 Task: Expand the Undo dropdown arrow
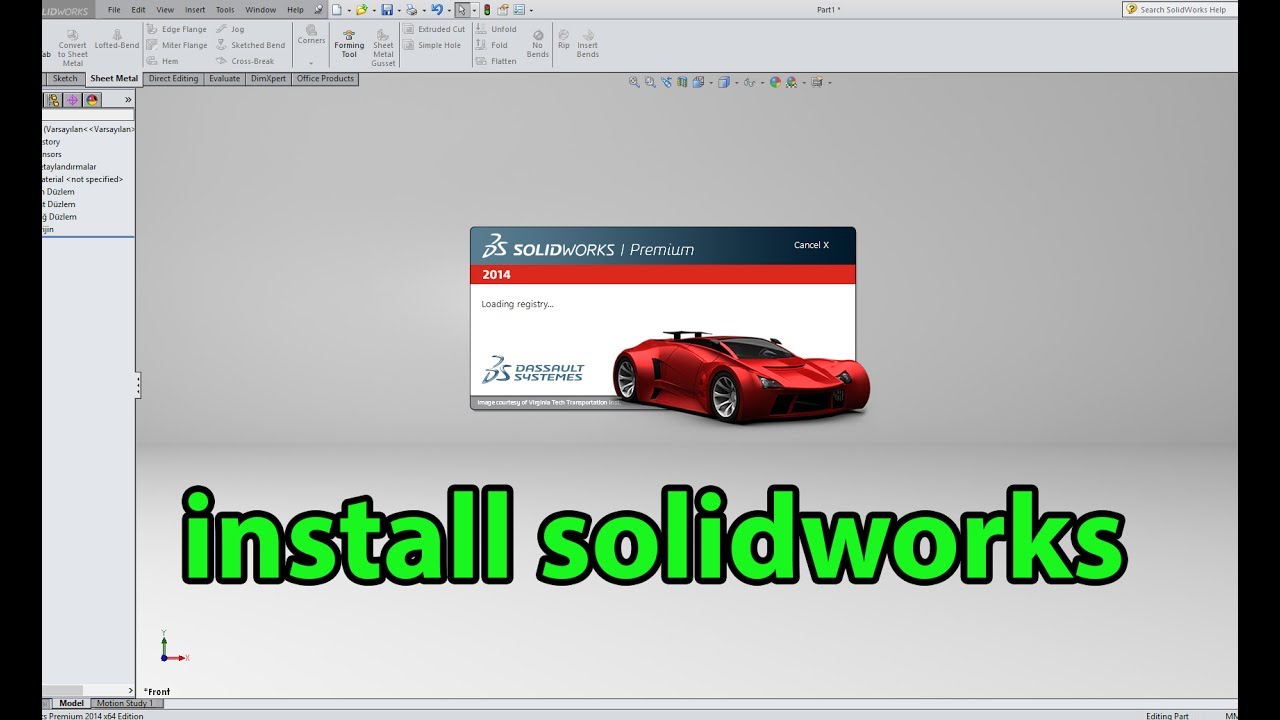coord(449,10)
